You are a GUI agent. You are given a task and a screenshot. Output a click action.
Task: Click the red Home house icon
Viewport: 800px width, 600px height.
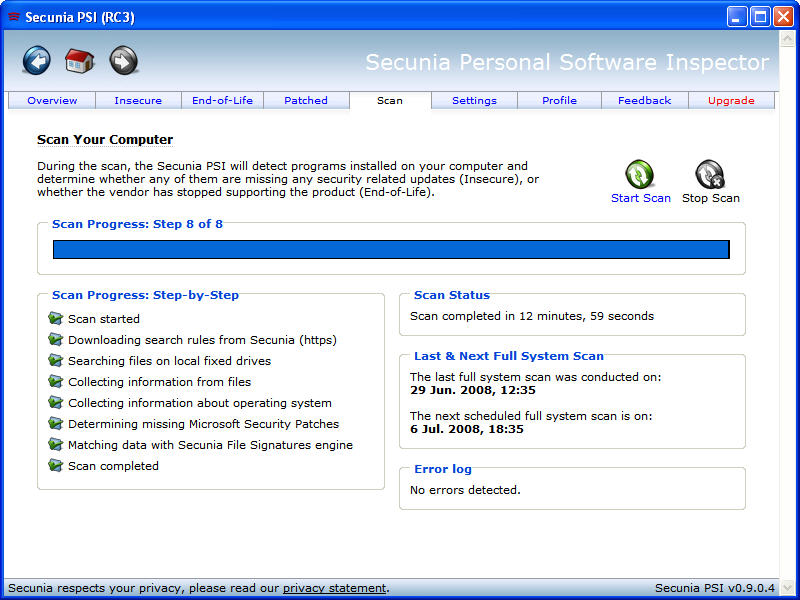click(x=80, y=61)
